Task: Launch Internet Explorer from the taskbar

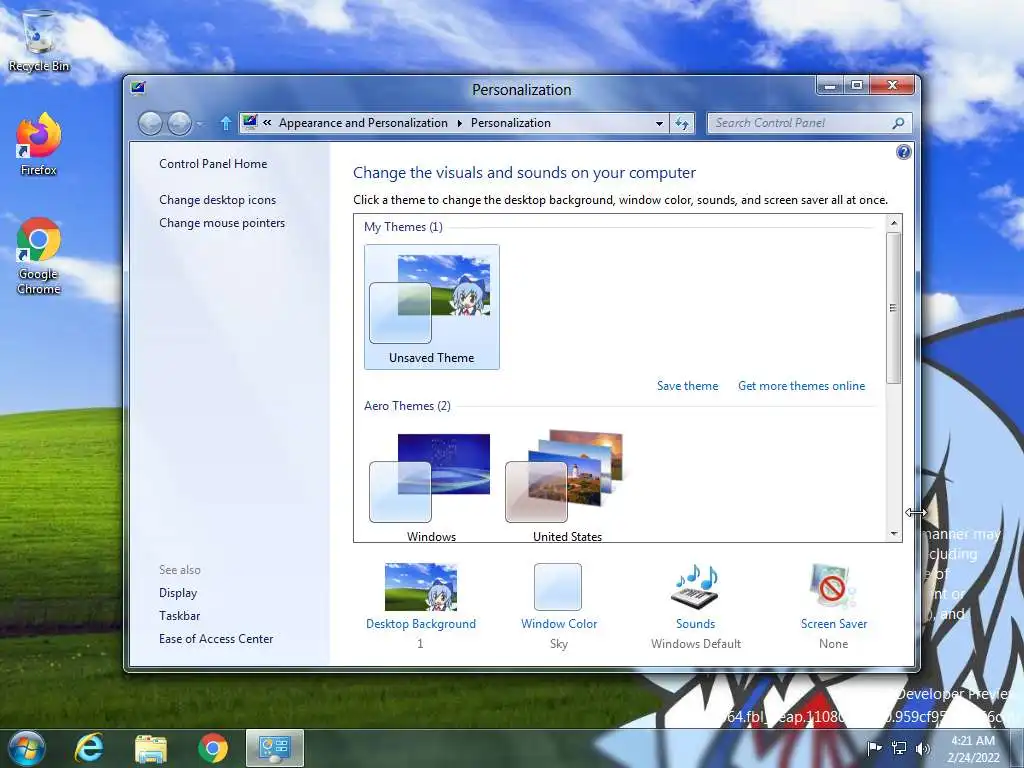Action: click(89, 748)
